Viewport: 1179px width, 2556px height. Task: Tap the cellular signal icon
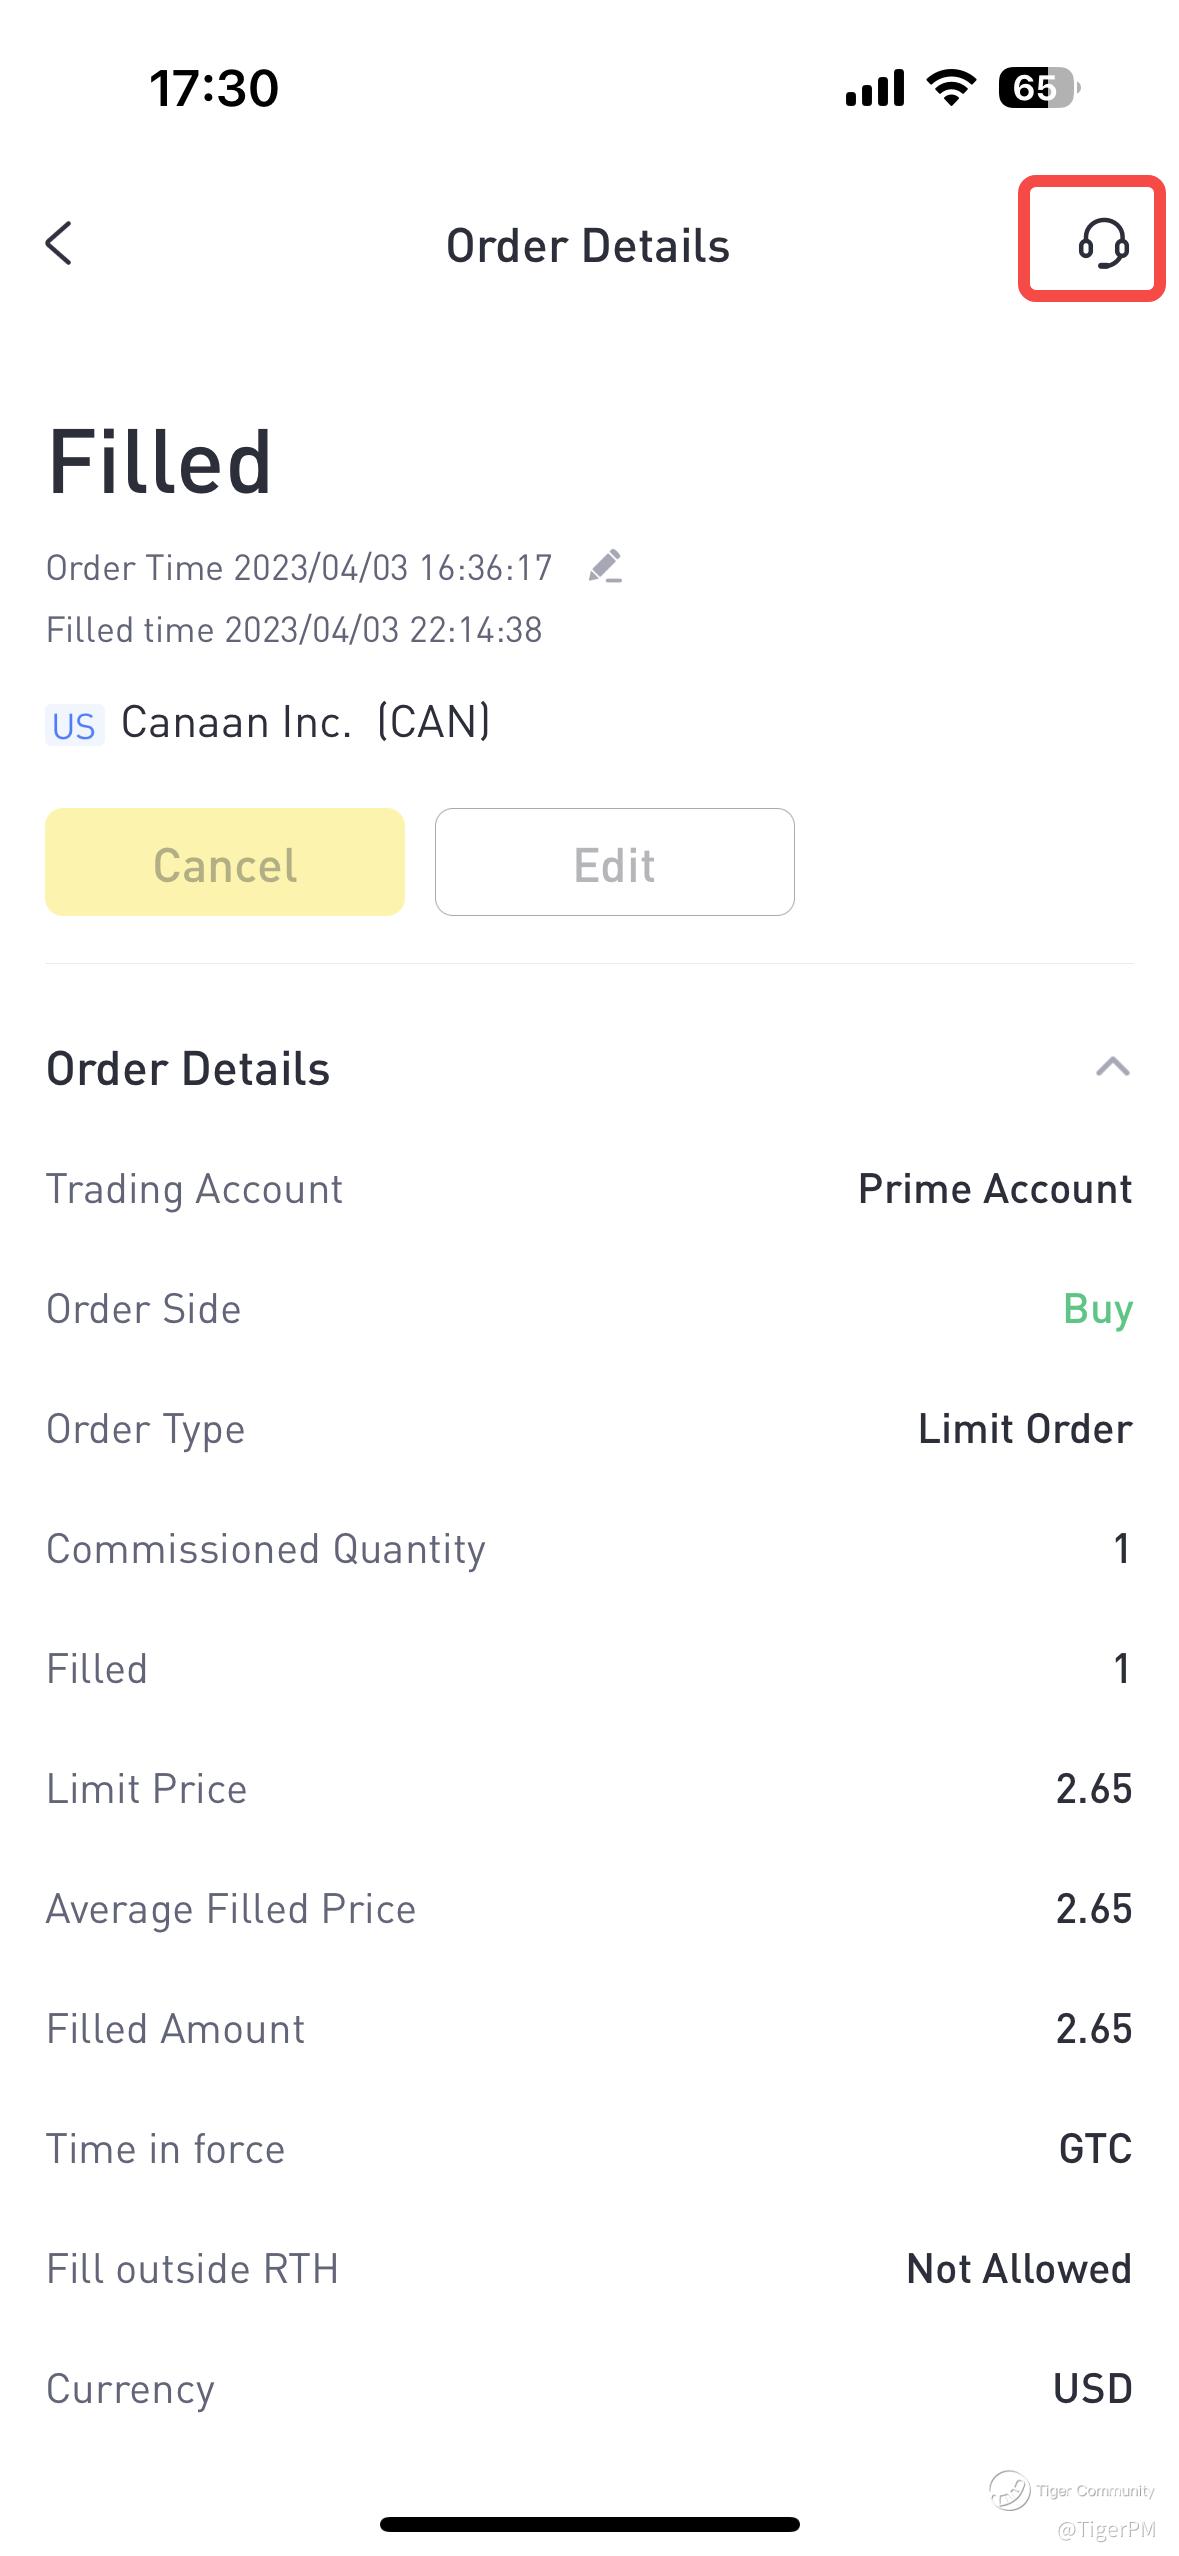click(874, 88)
